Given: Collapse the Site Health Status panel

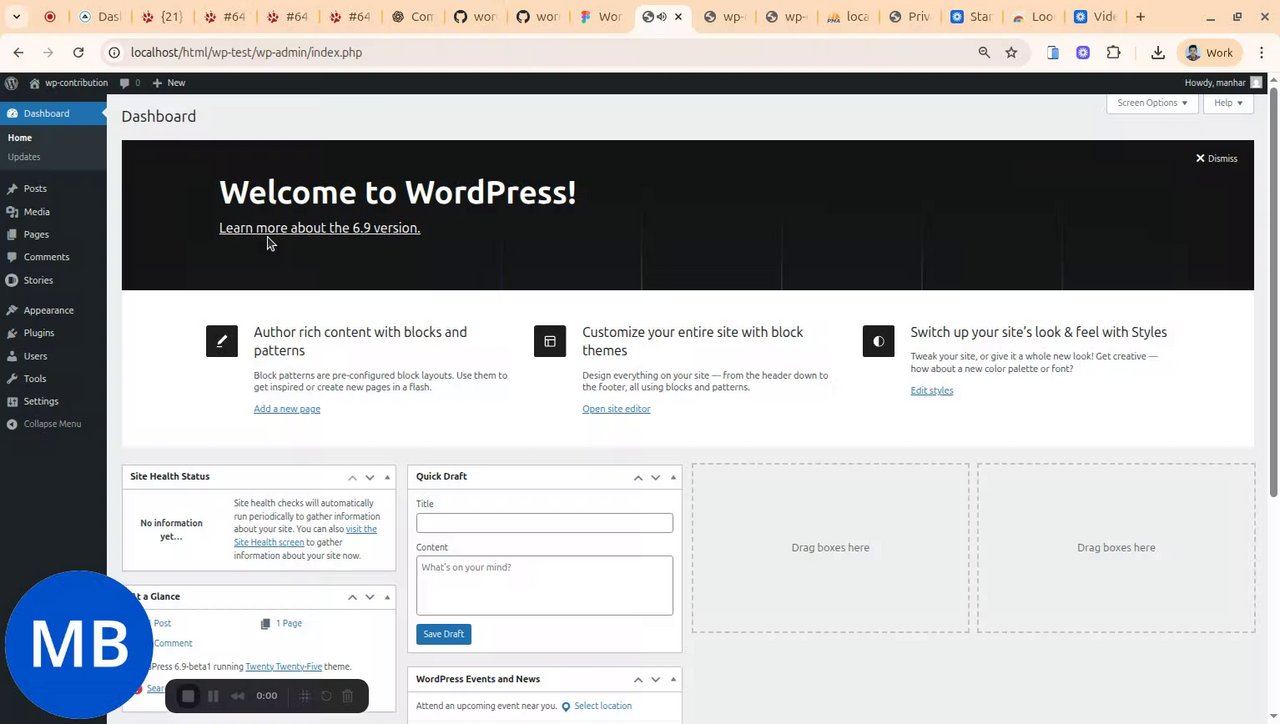Looking at the screenshot, I should (387, 477).
